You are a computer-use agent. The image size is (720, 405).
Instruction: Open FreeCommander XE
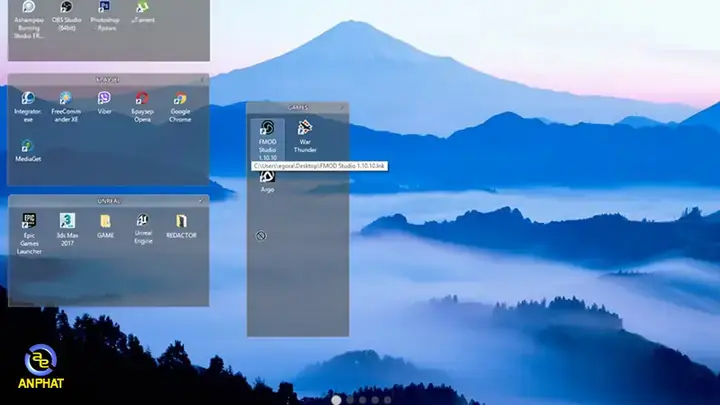point(66,99)
